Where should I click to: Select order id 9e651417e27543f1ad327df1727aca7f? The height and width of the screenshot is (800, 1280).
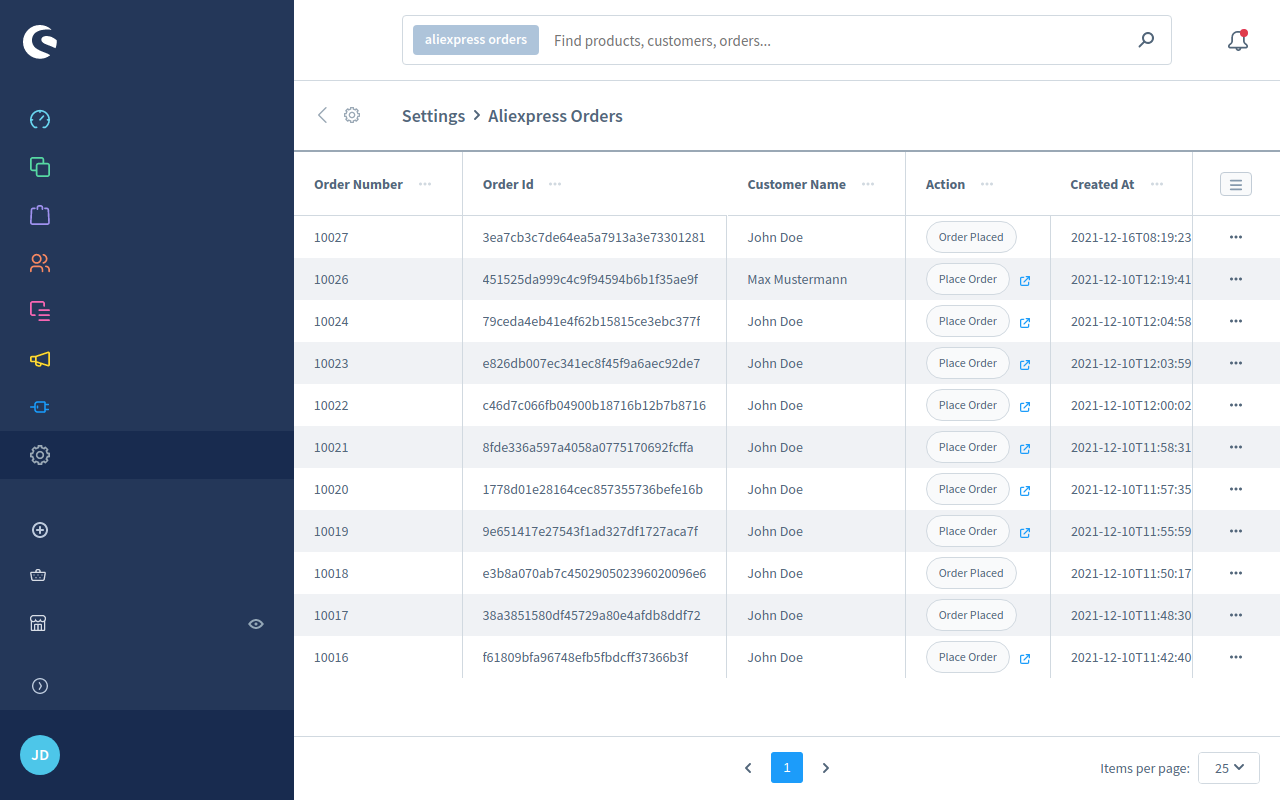(590, 531)
